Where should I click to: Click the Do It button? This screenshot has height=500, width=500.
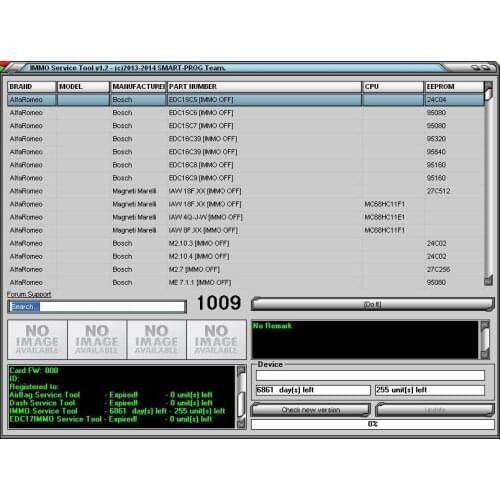pos(372,304)
